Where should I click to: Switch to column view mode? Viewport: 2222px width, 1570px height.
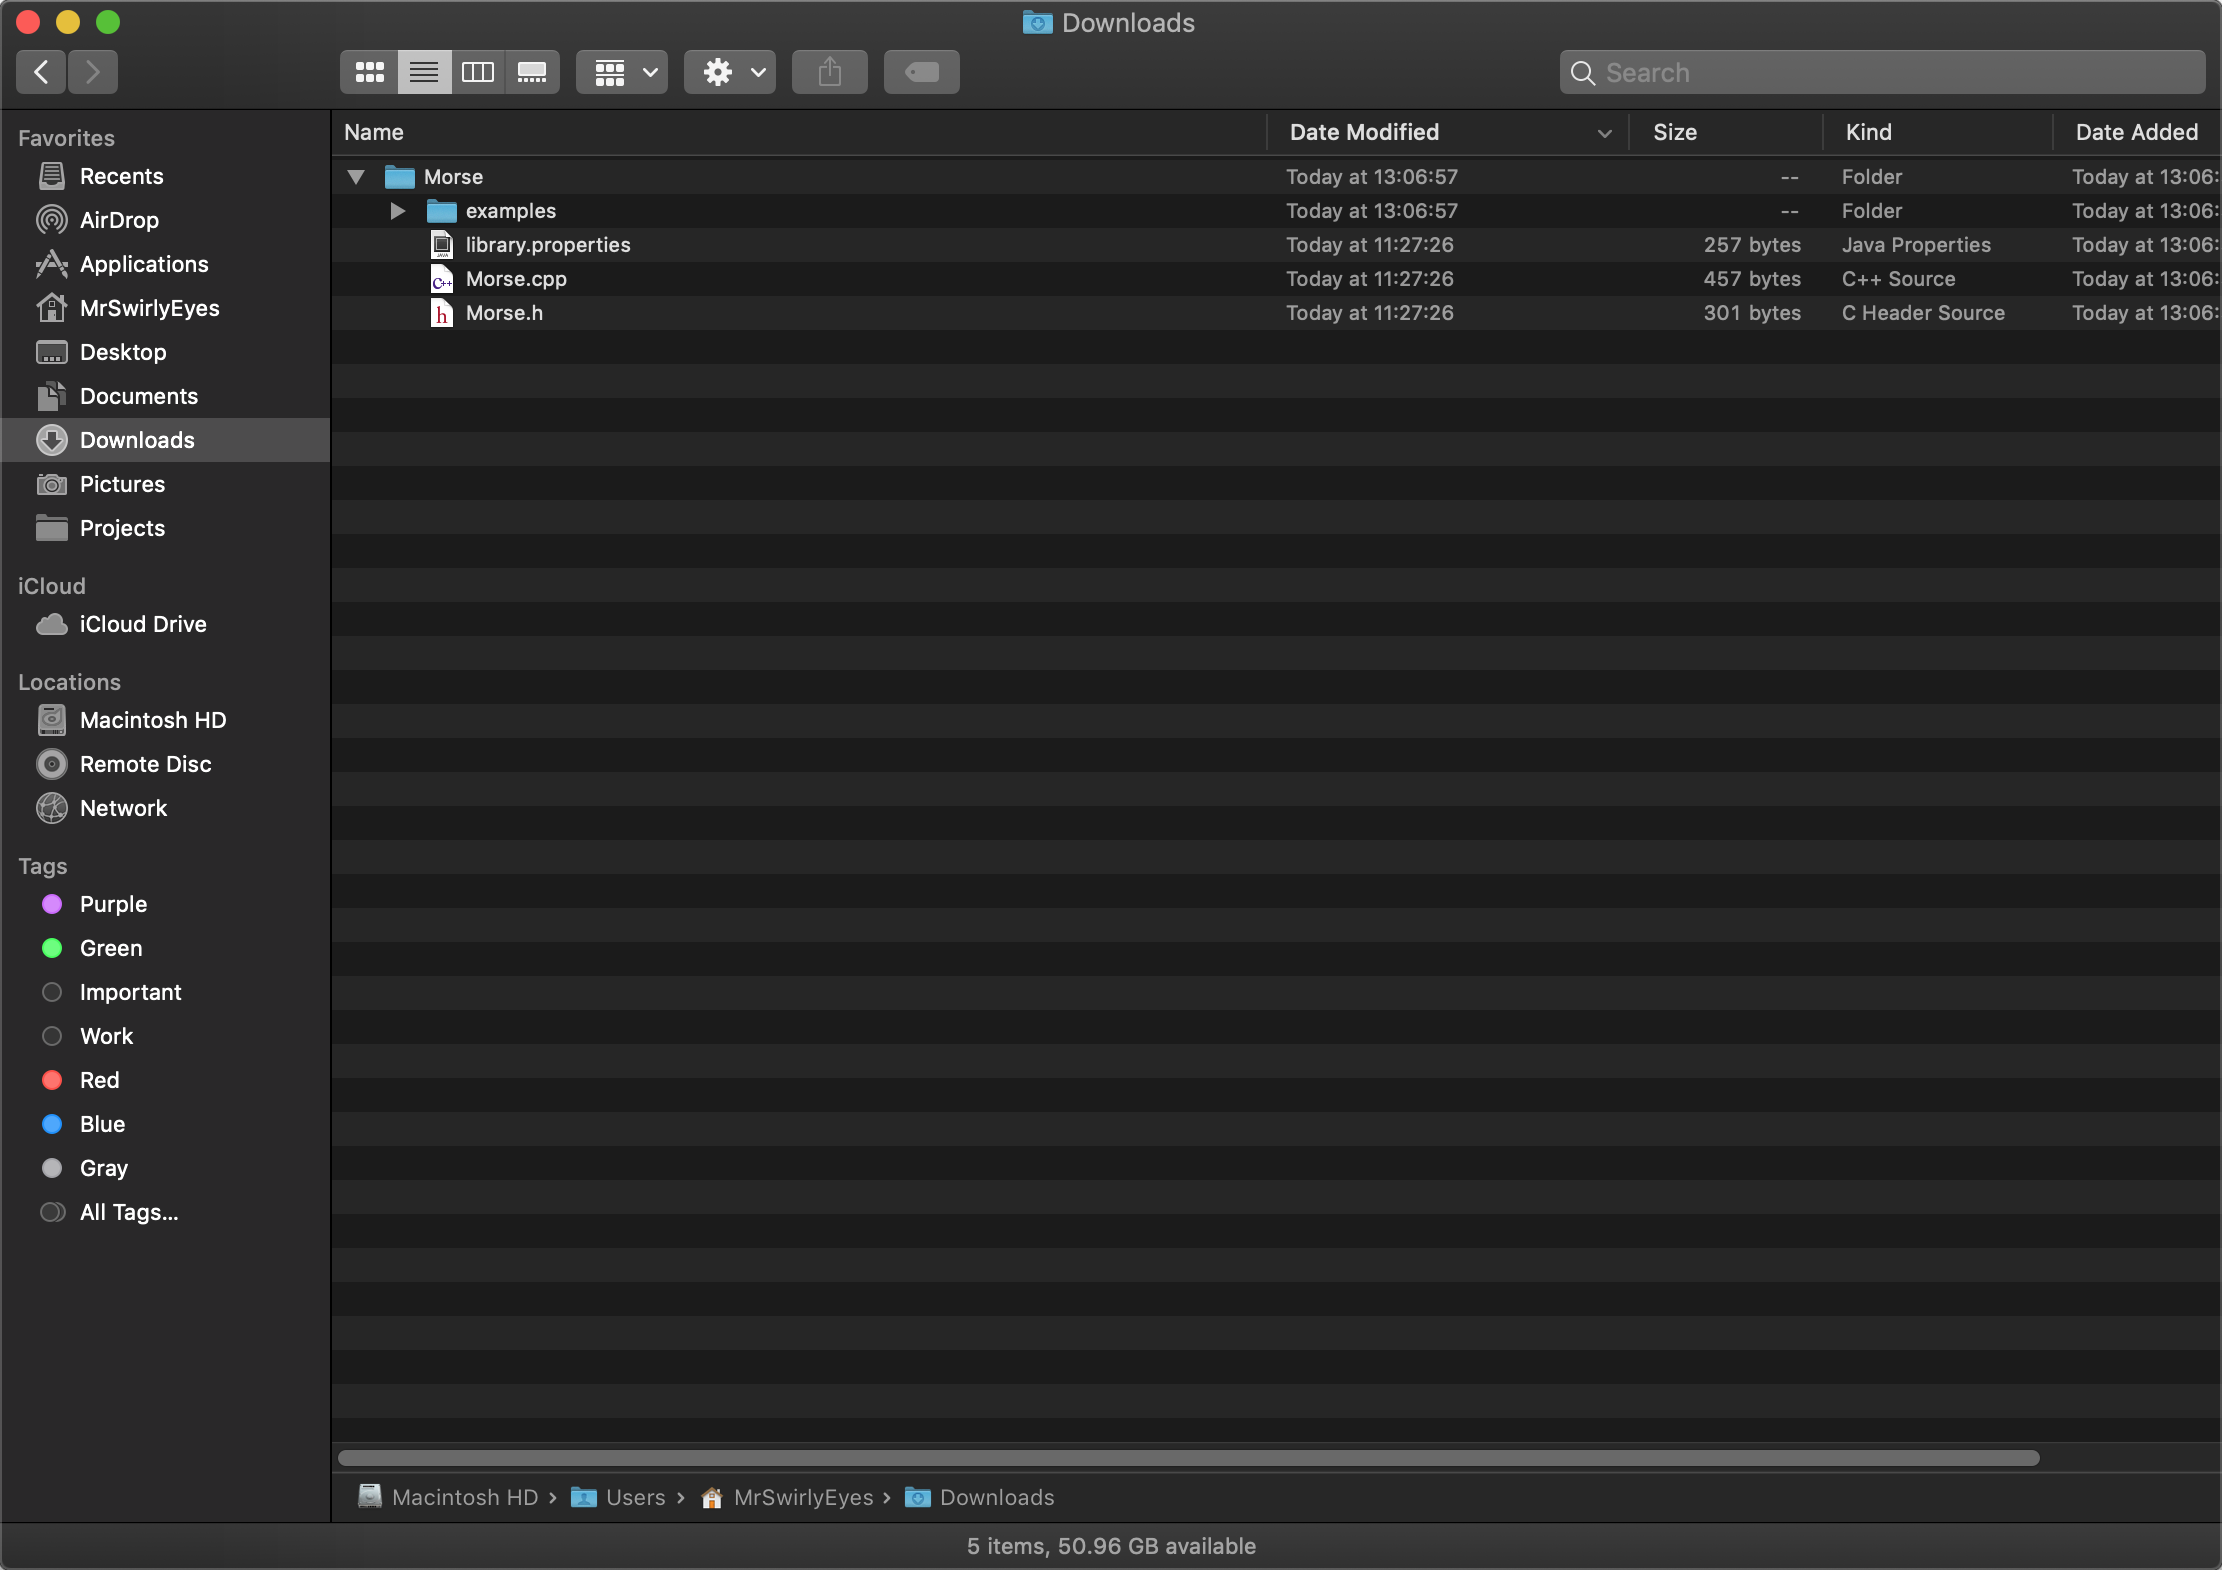pyautogui.click(x=478, y=72)
